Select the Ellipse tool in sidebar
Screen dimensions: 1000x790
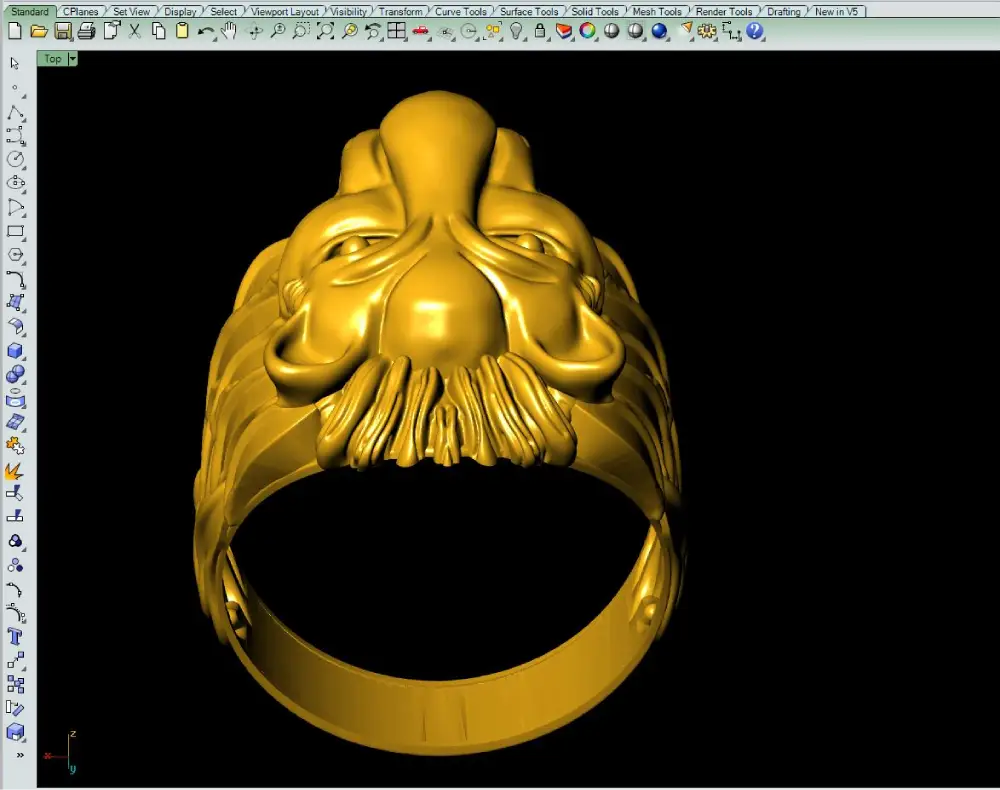click(15, 184)
